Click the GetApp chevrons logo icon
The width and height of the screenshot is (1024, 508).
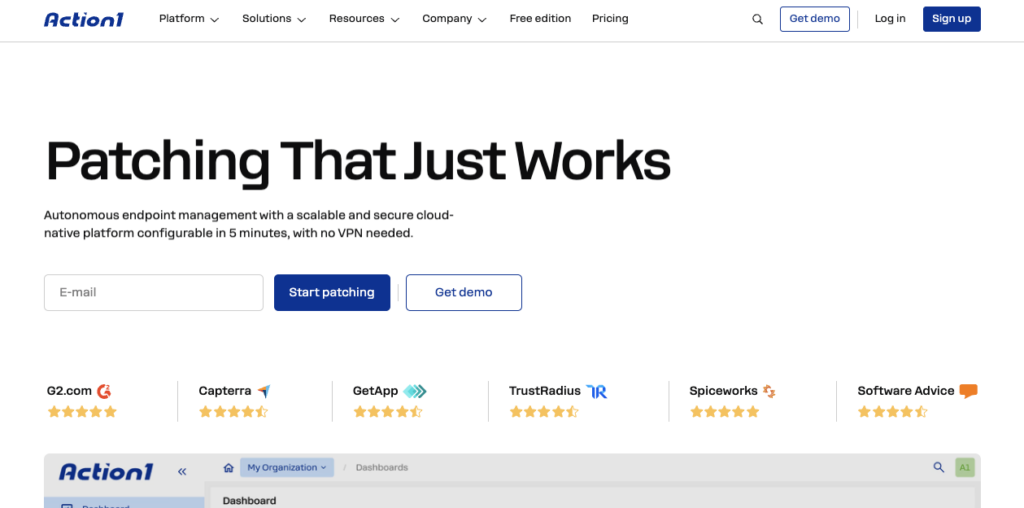414,391
